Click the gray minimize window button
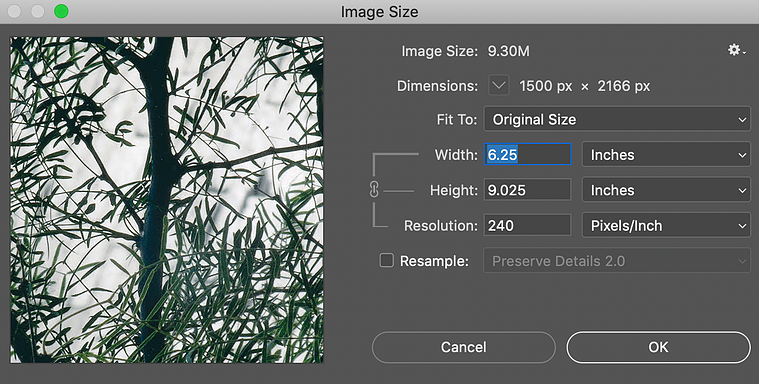 click(x=38, y=11)
